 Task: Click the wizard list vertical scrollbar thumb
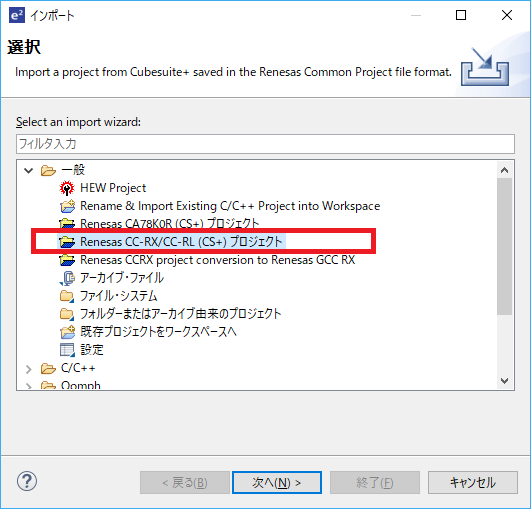505,247
